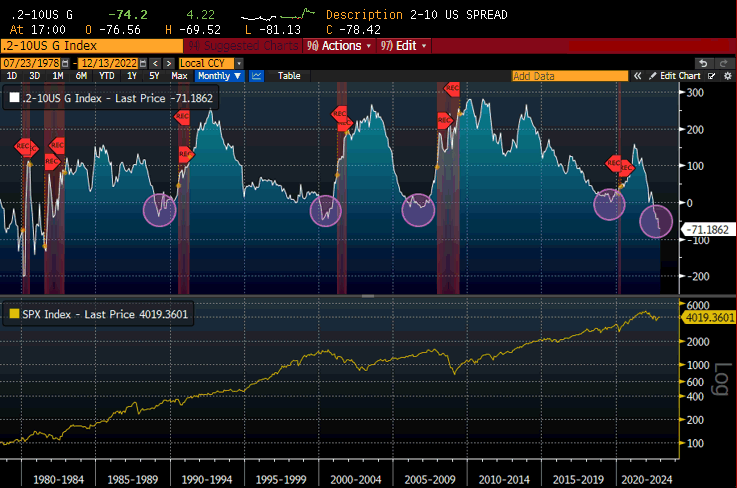Open the Local CCY currency dropdown arrow
Viewport: 737px width, 488px height.
click(x=239, y=63)
